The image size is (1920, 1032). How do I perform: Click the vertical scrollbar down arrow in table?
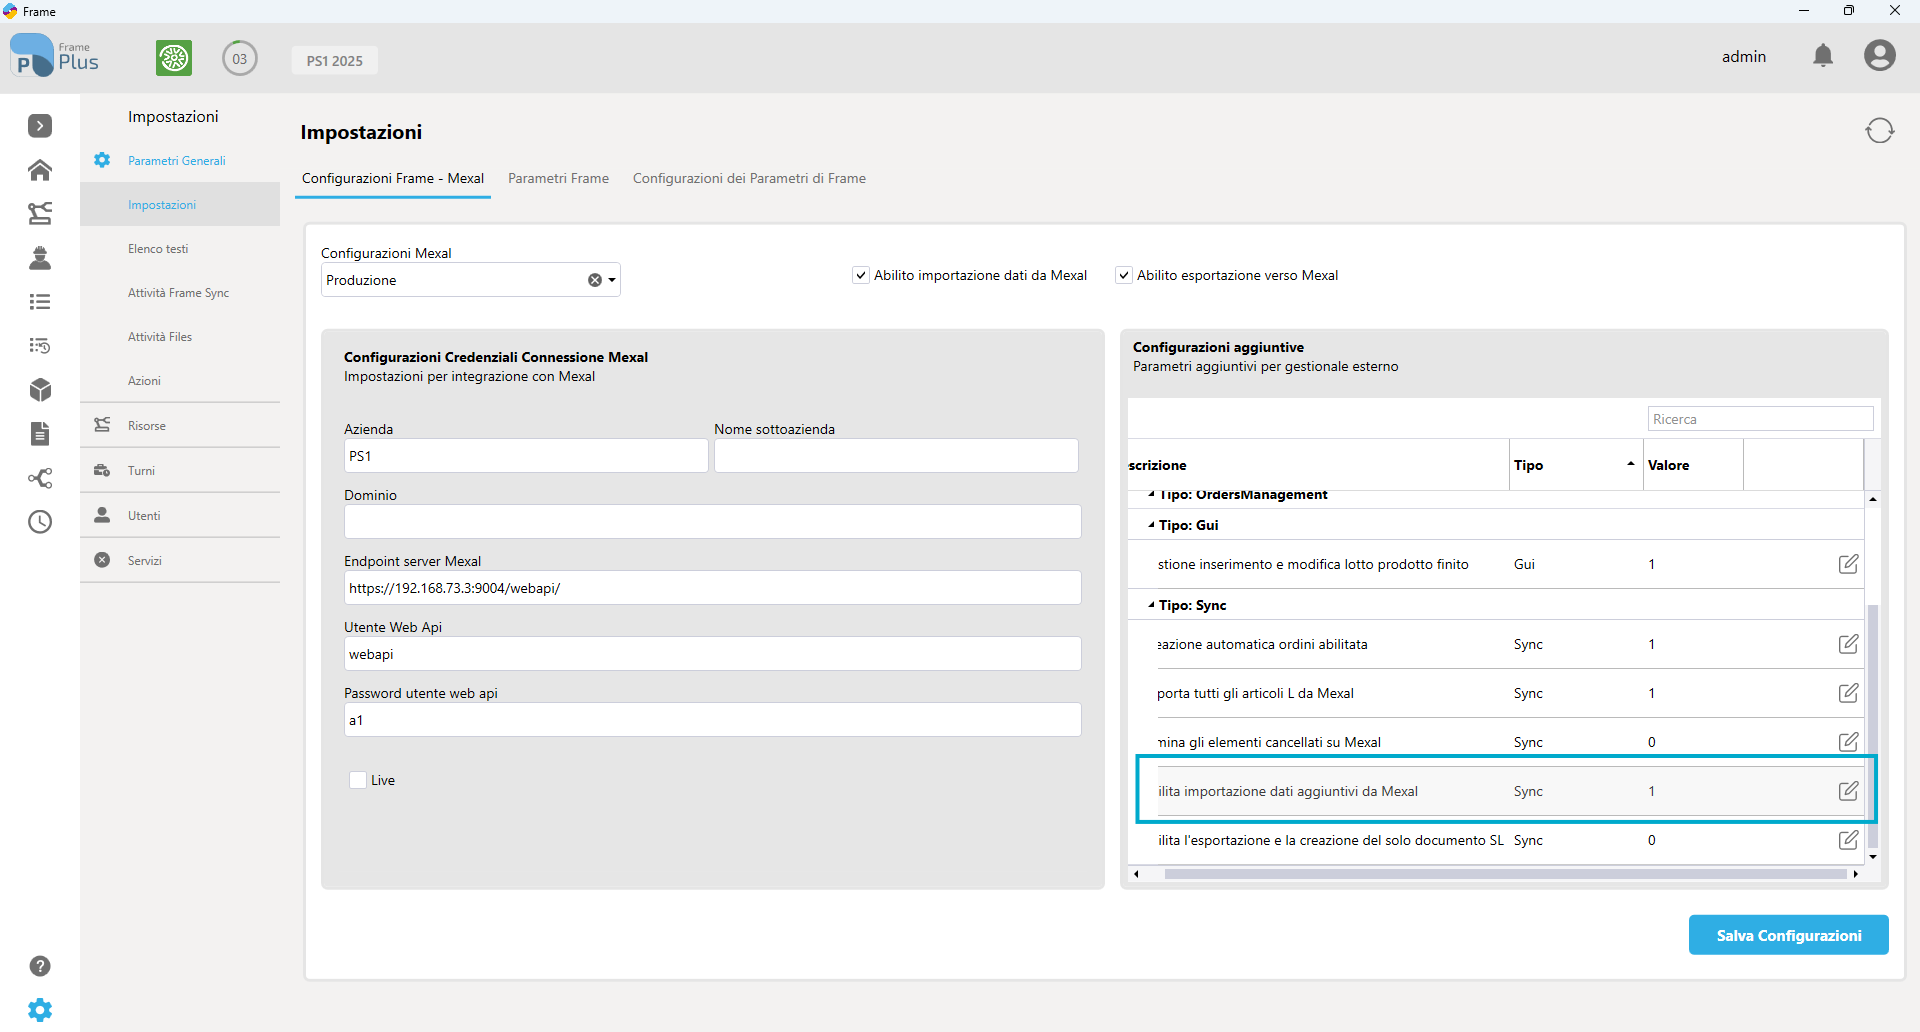(x=1873, y=857)
